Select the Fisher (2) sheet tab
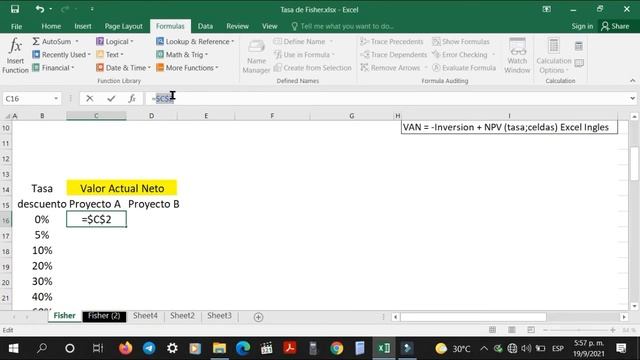This screenshot has width=640, height=360. click(x=104, y=316)
